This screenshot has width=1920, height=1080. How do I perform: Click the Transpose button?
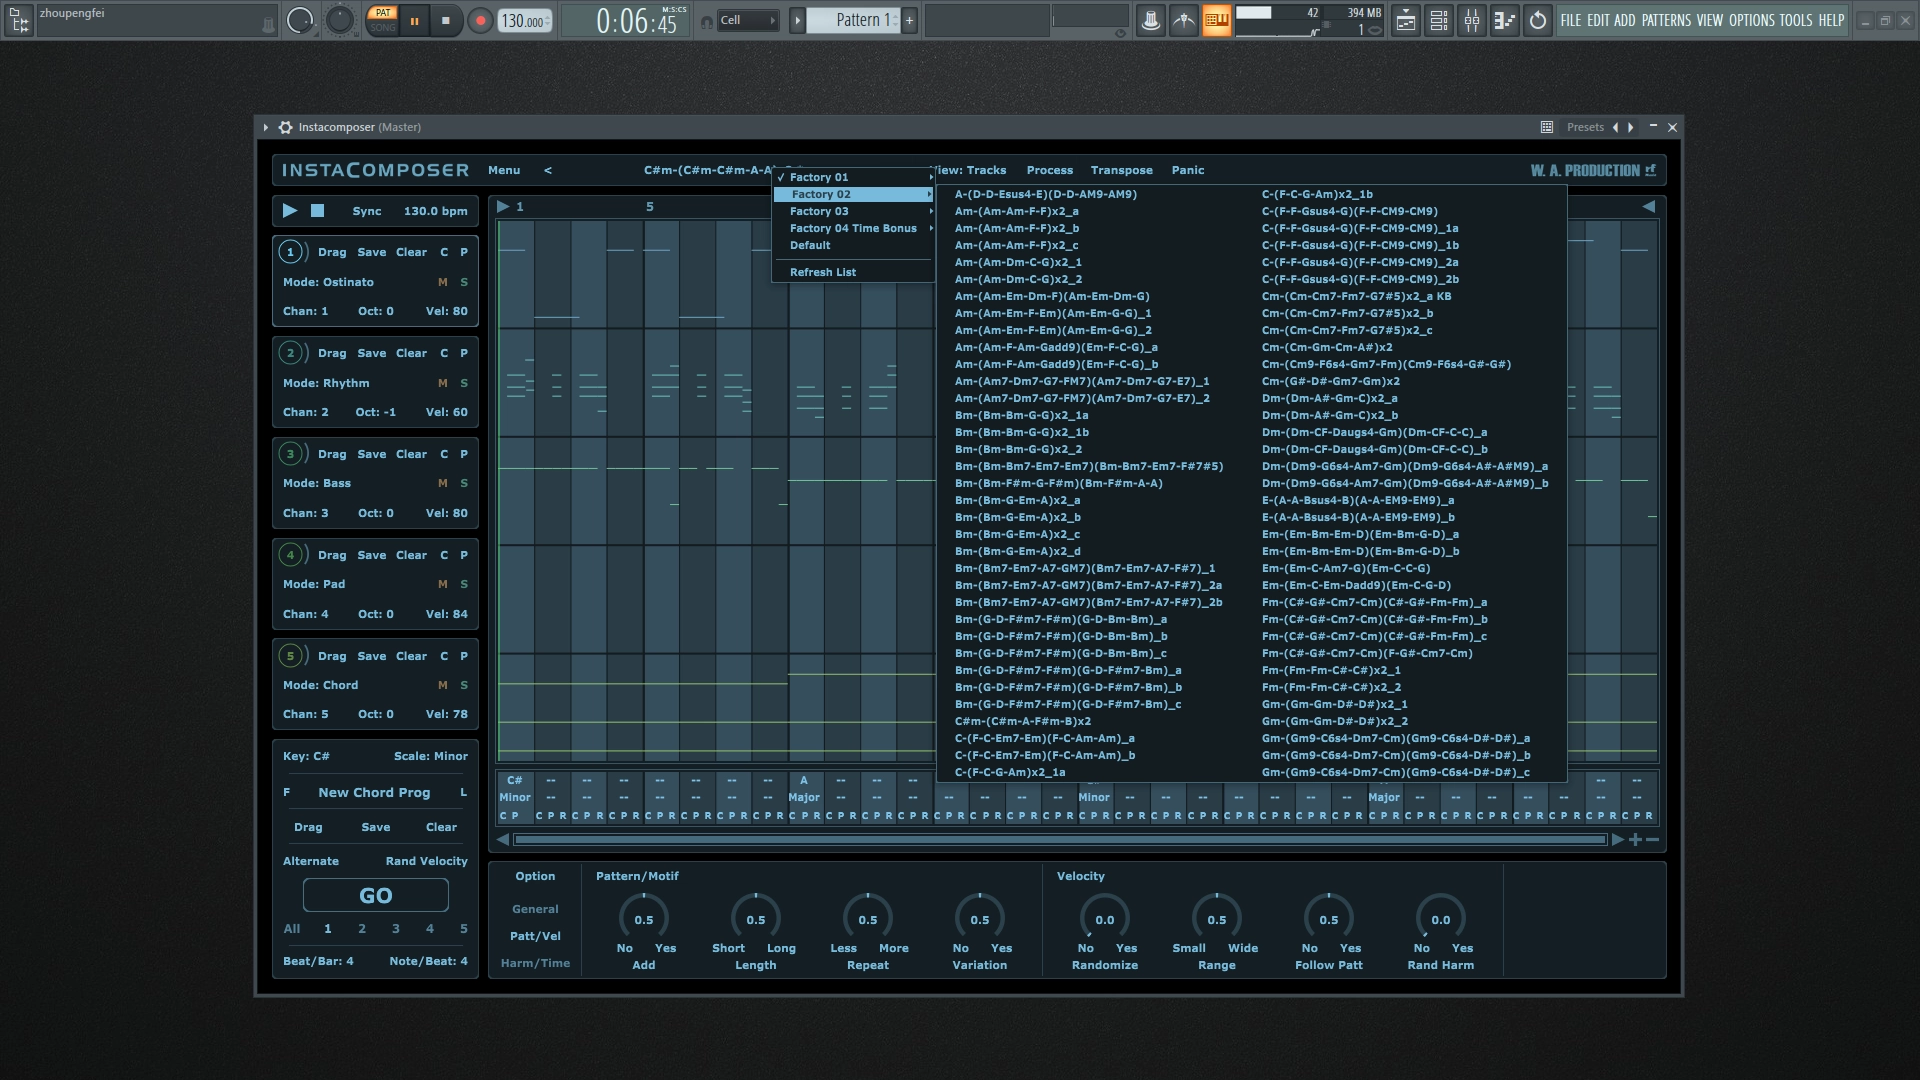coord(1122,170)
